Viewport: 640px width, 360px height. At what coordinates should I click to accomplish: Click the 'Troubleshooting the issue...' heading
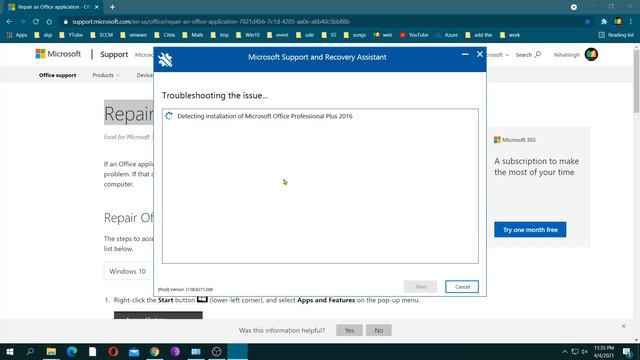[215, 96]
